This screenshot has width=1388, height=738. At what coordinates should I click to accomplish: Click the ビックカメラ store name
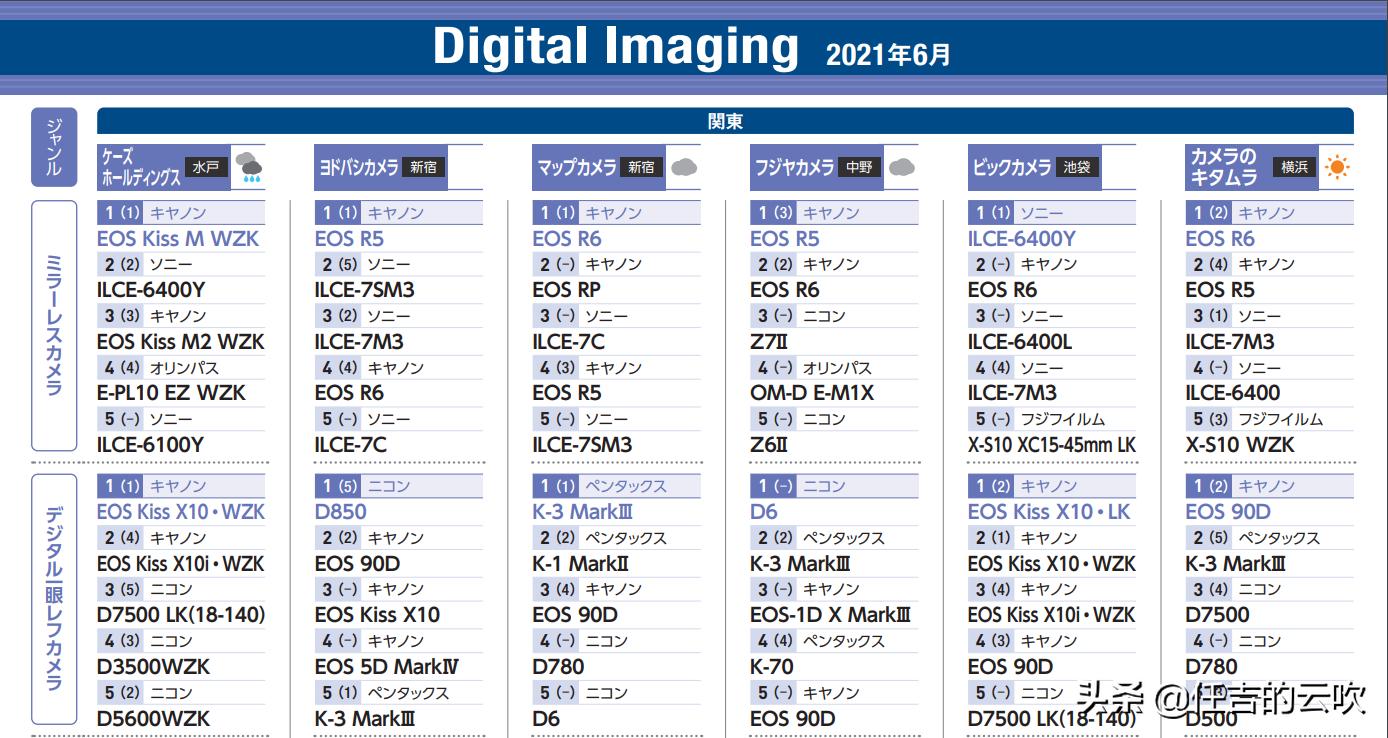[x=1011, y=167]
